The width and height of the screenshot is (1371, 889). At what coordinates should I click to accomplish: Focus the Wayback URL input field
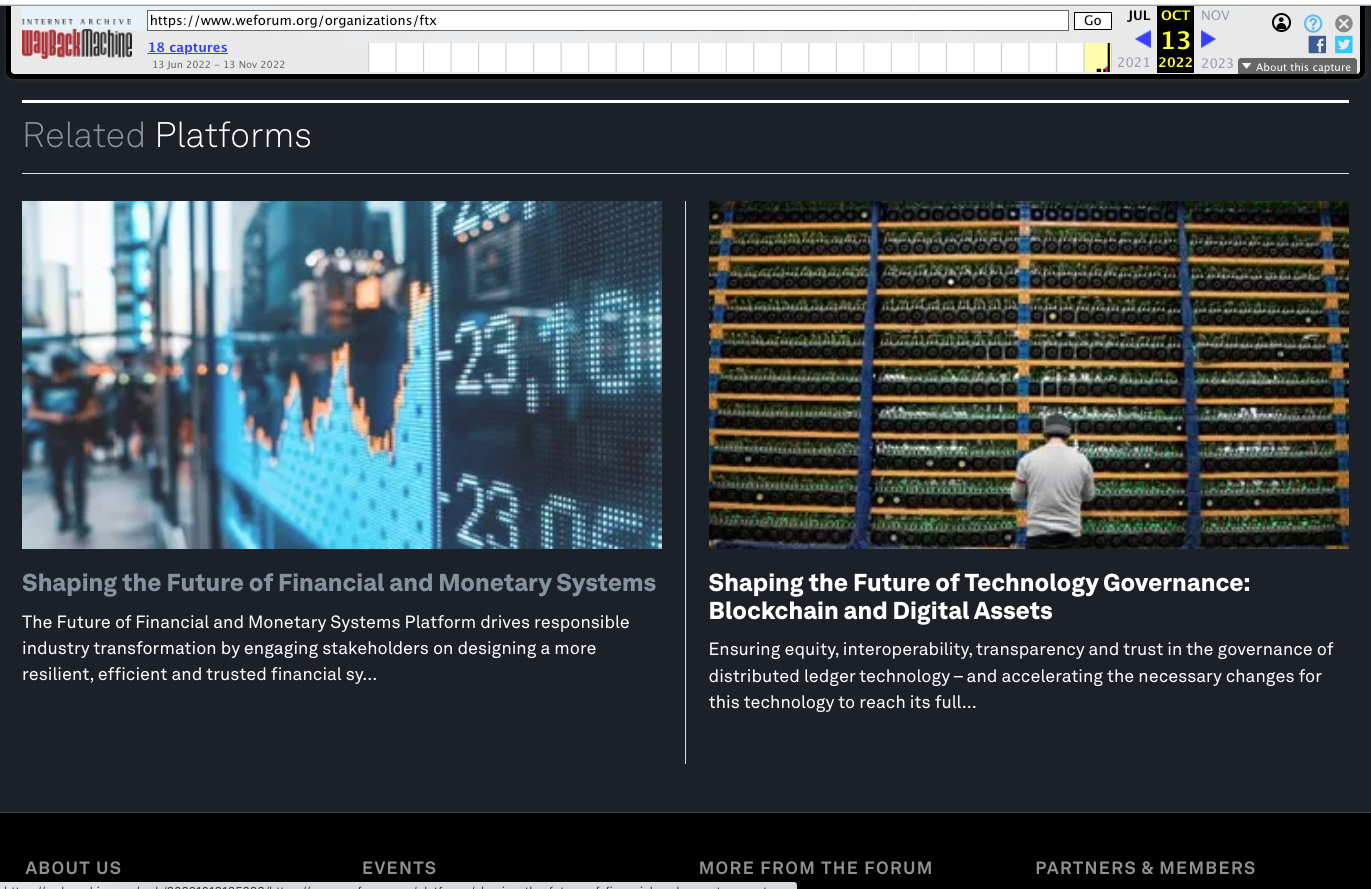(x=608, y=20)
